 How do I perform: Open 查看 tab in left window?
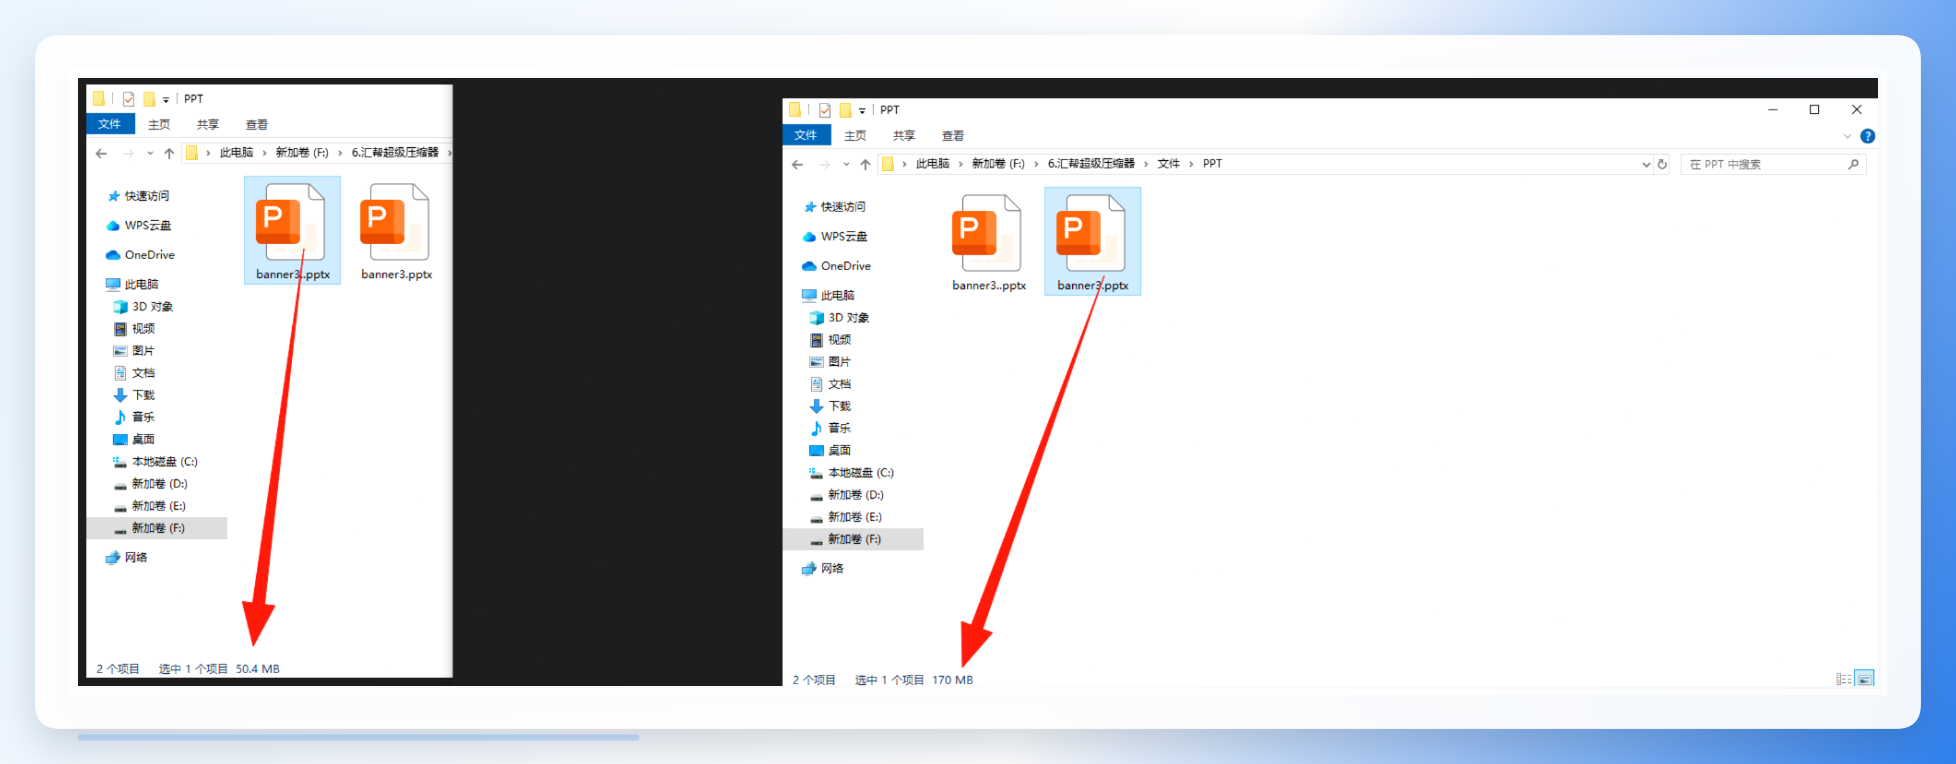point(257,124)
